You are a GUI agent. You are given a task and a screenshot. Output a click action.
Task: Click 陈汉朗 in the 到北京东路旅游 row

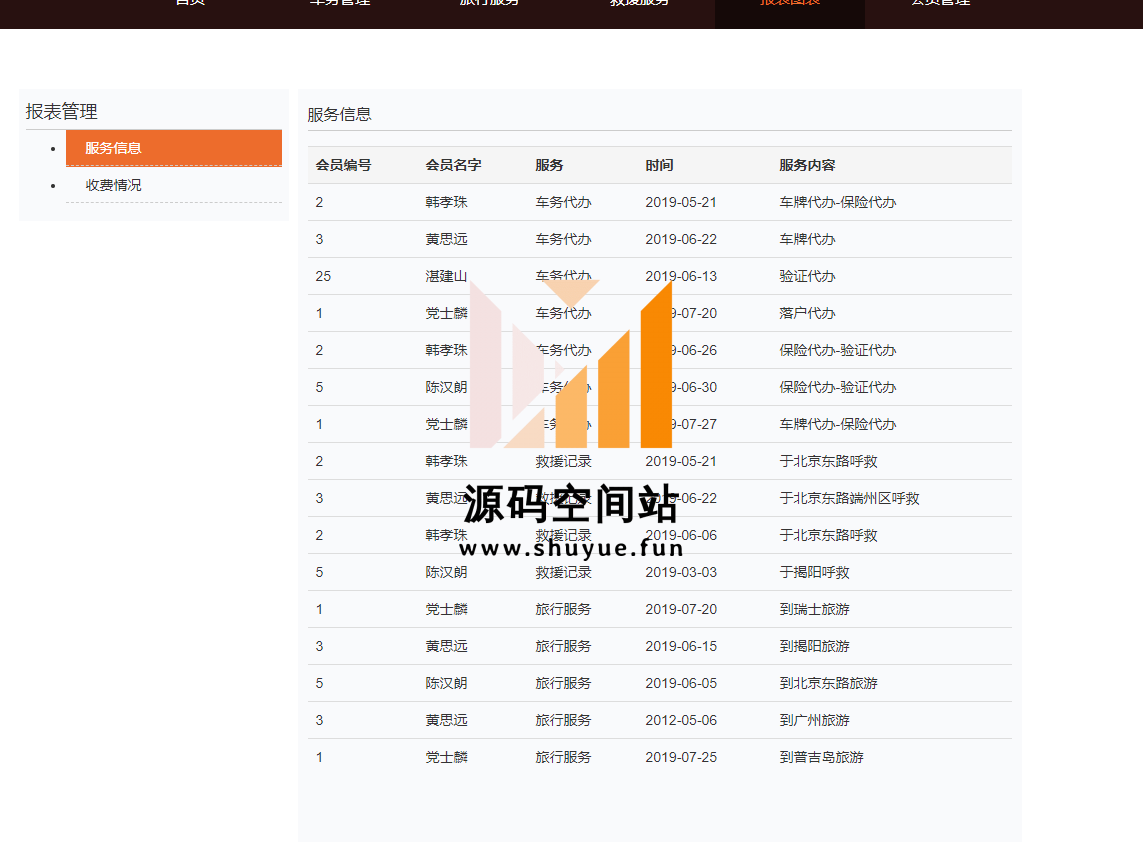point(446,683)
